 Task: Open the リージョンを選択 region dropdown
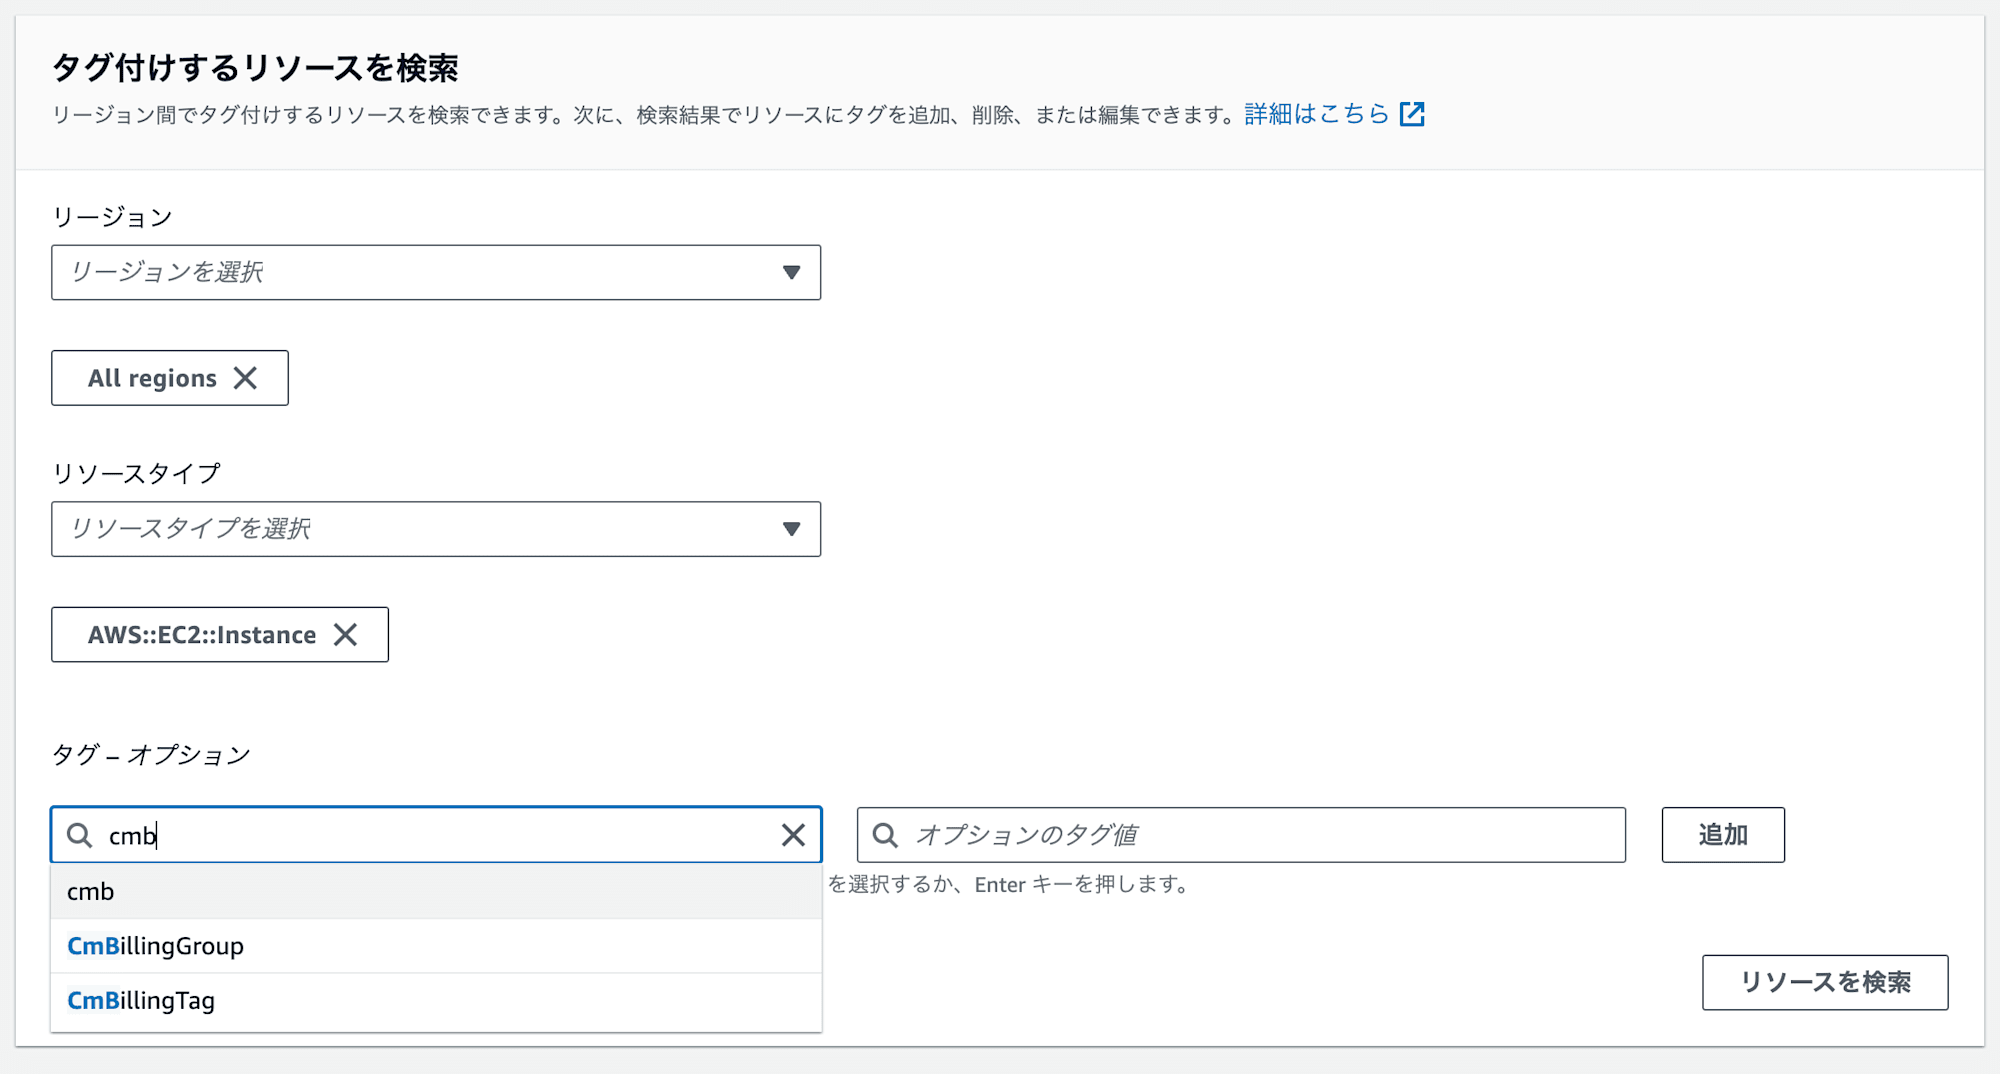(436, 272)
